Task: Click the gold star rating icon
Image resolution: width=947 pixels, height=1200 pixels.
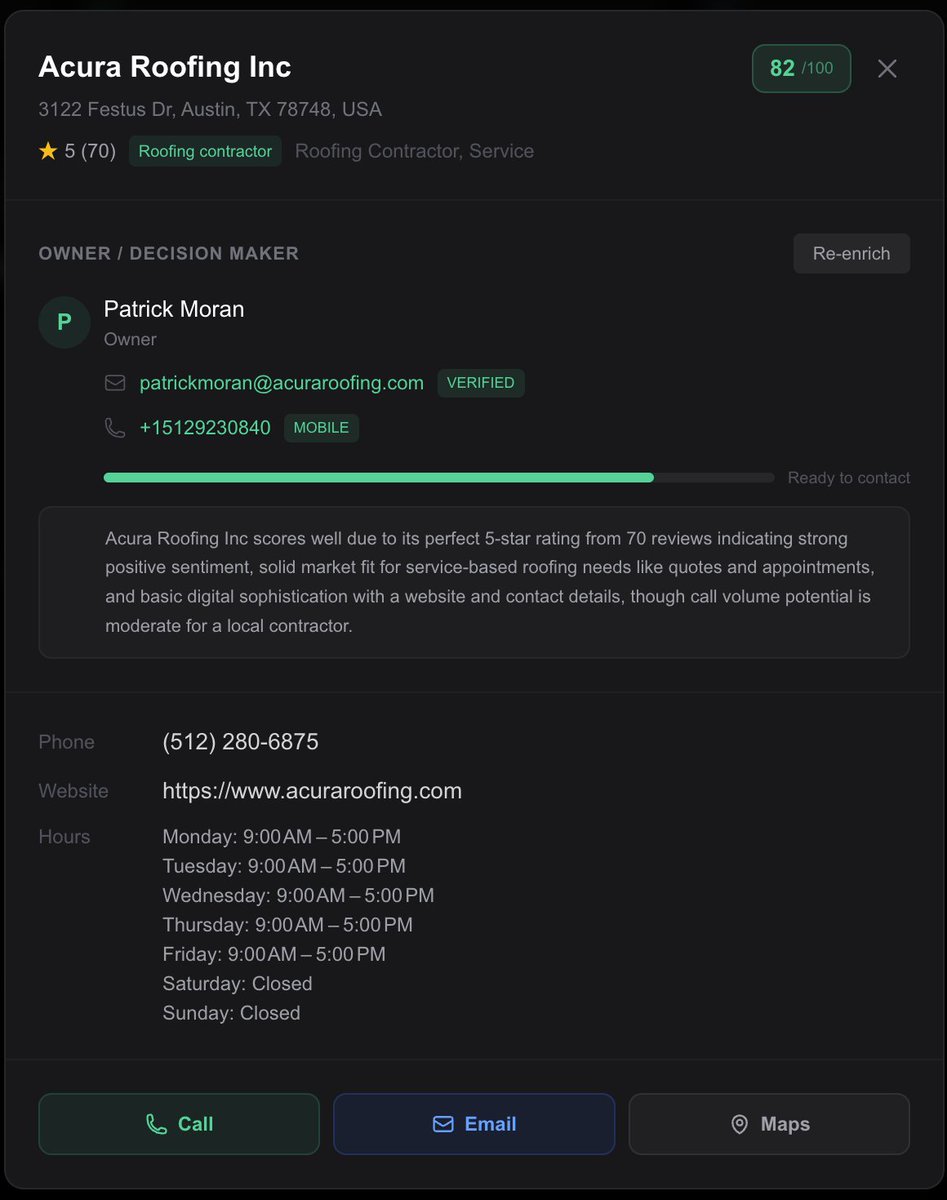Action: [48, 151]
